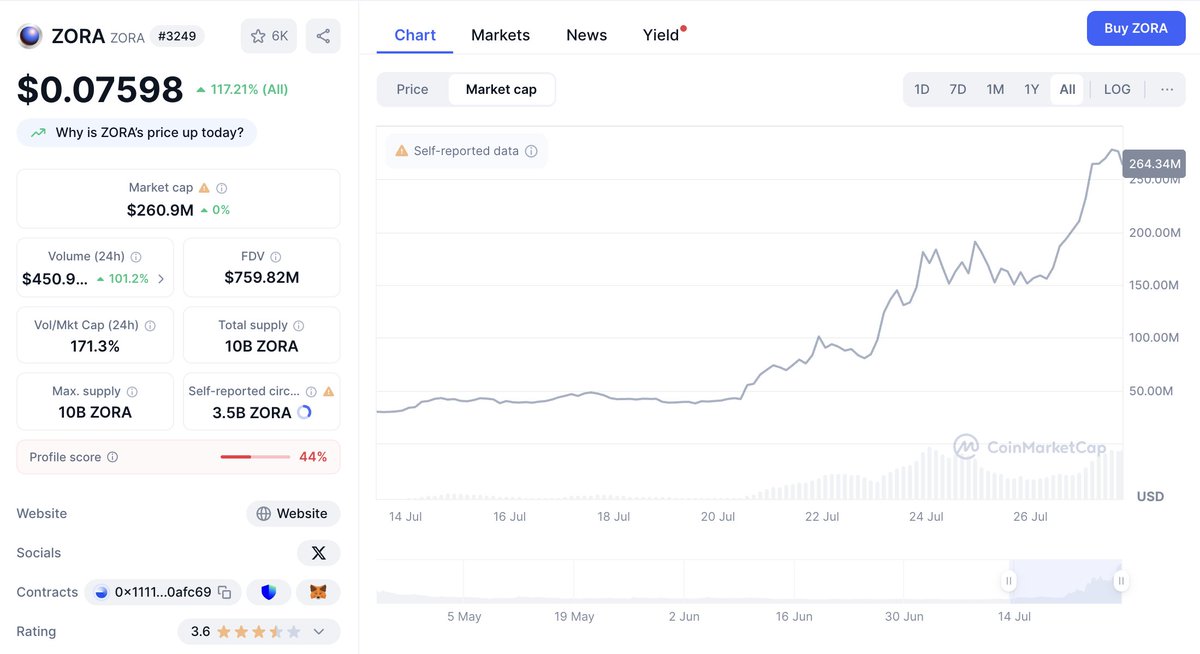Click the trending arrow icon in price question
This screenshot has width=1200, height=654.
[38, 133]
